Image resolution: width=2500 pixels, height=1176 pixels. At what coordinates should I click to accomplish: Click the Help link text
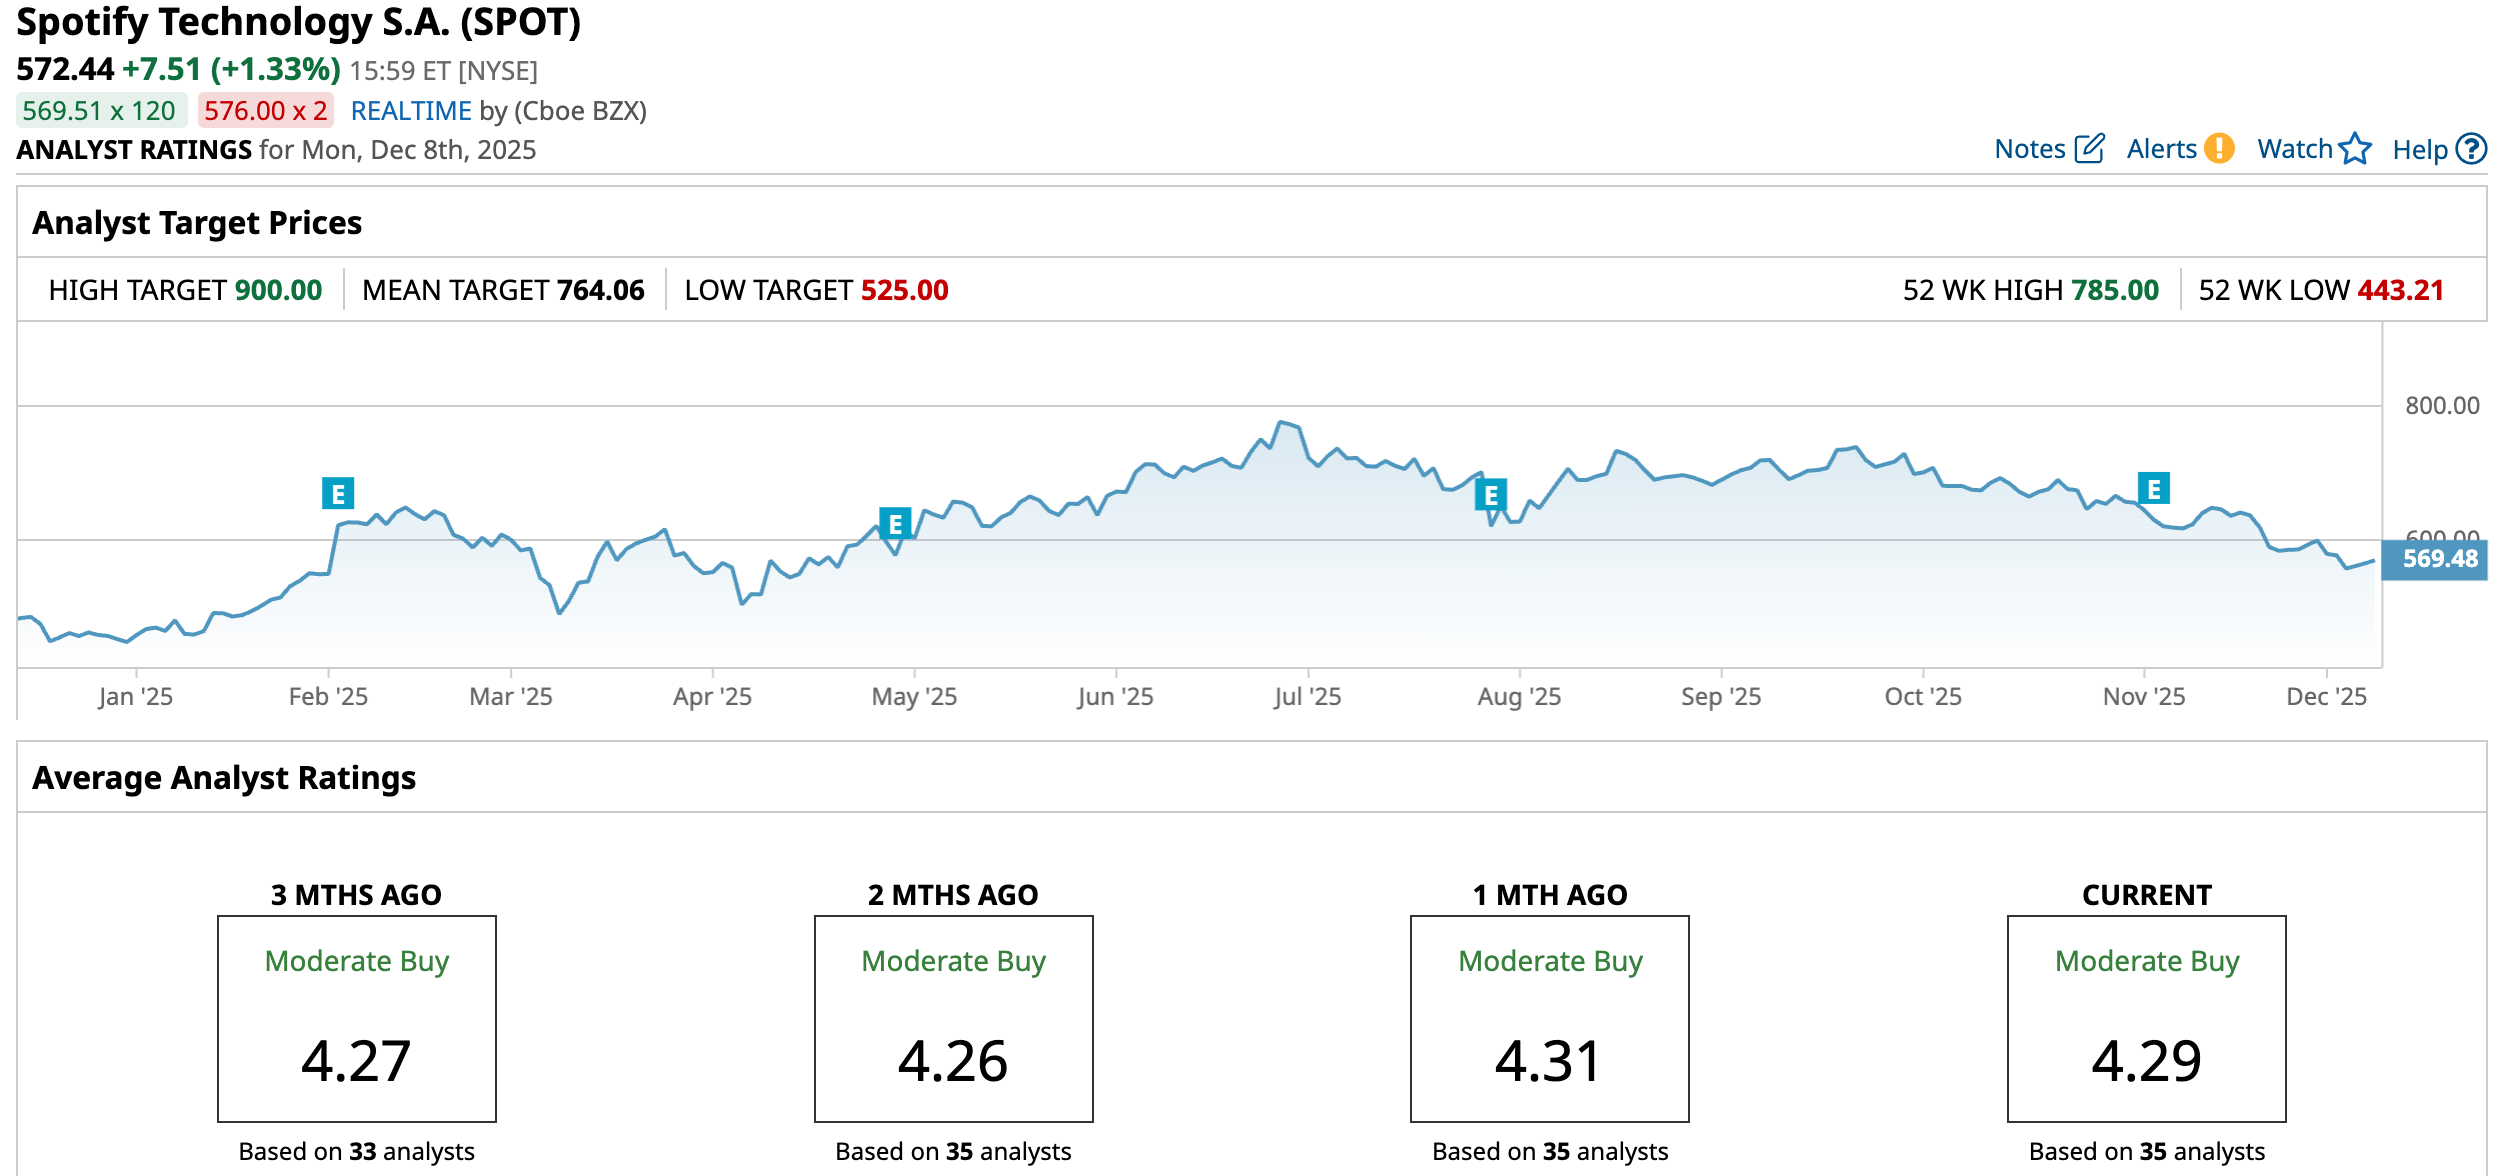[x=2419, y=150]
